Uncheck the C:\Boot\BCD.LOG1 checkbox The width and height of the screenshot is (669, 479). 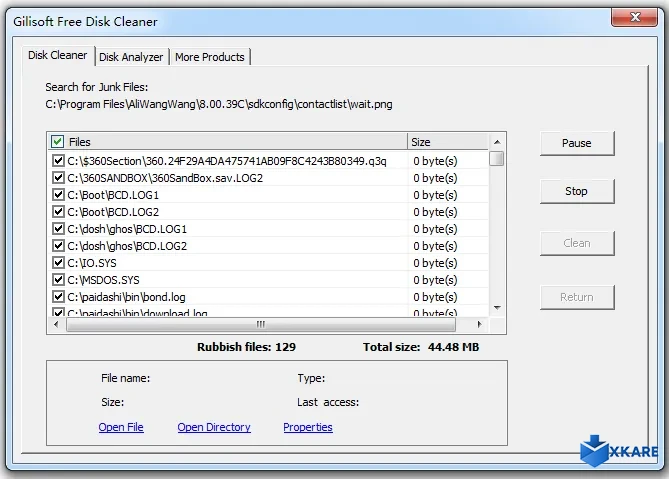[x=58, y=195]
